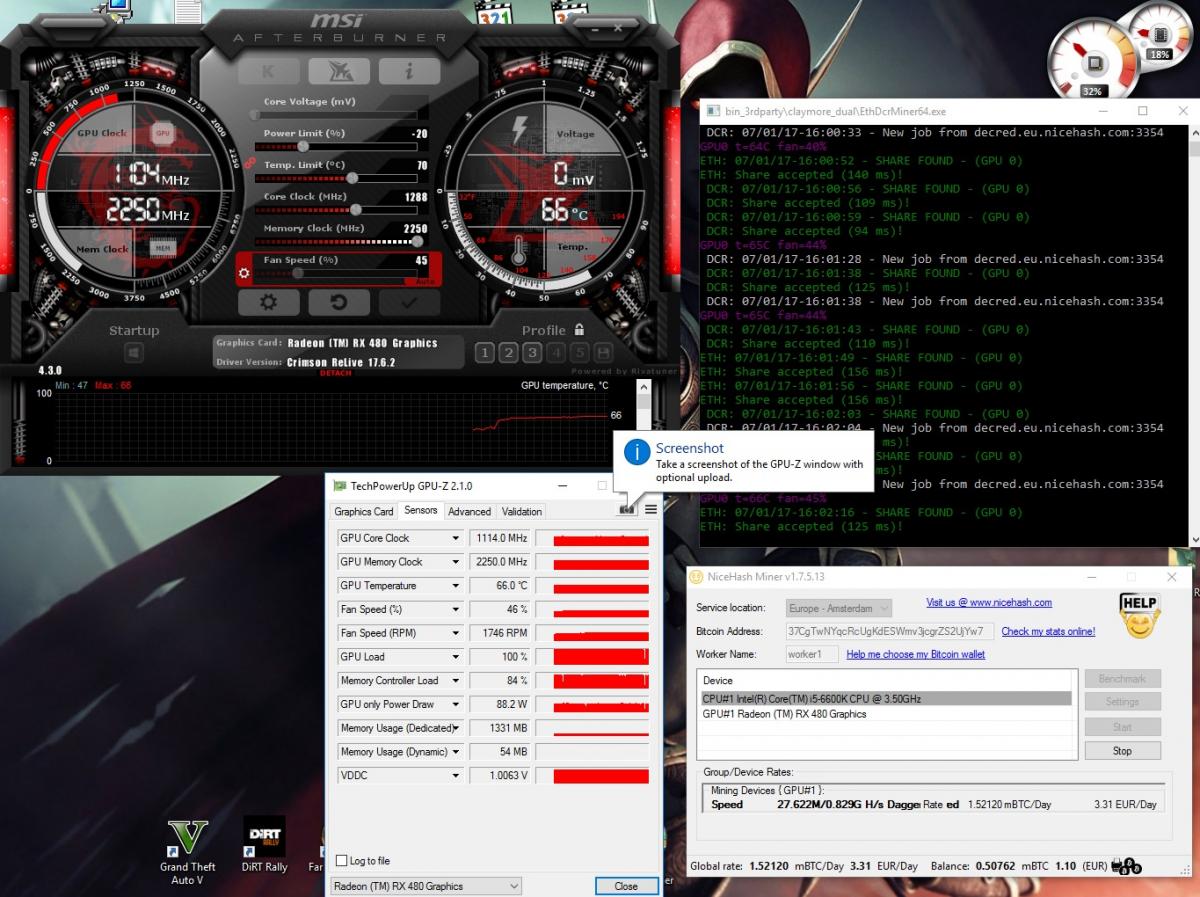This screenshot has height=897, width=1200.
Task: Expand the GPU Memory Clock sensor dropdown
Action: click(x=456, y=562)
